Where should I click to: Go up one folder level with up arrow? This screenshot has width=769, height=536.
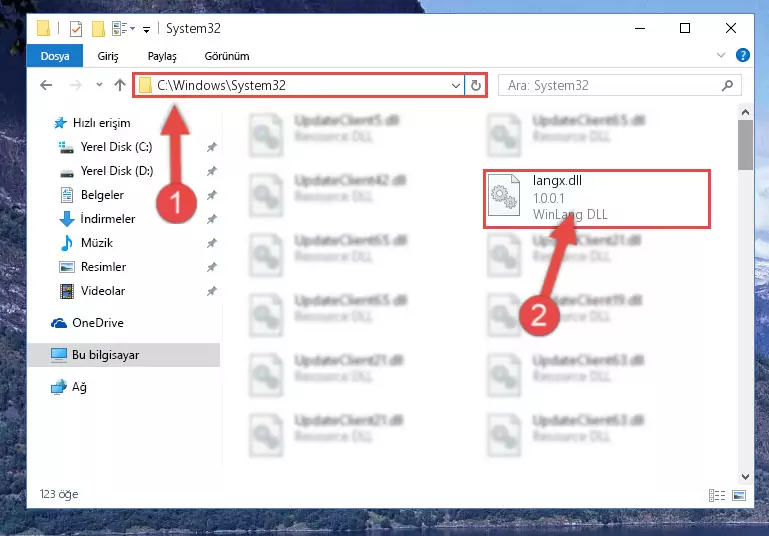point(120,85)
